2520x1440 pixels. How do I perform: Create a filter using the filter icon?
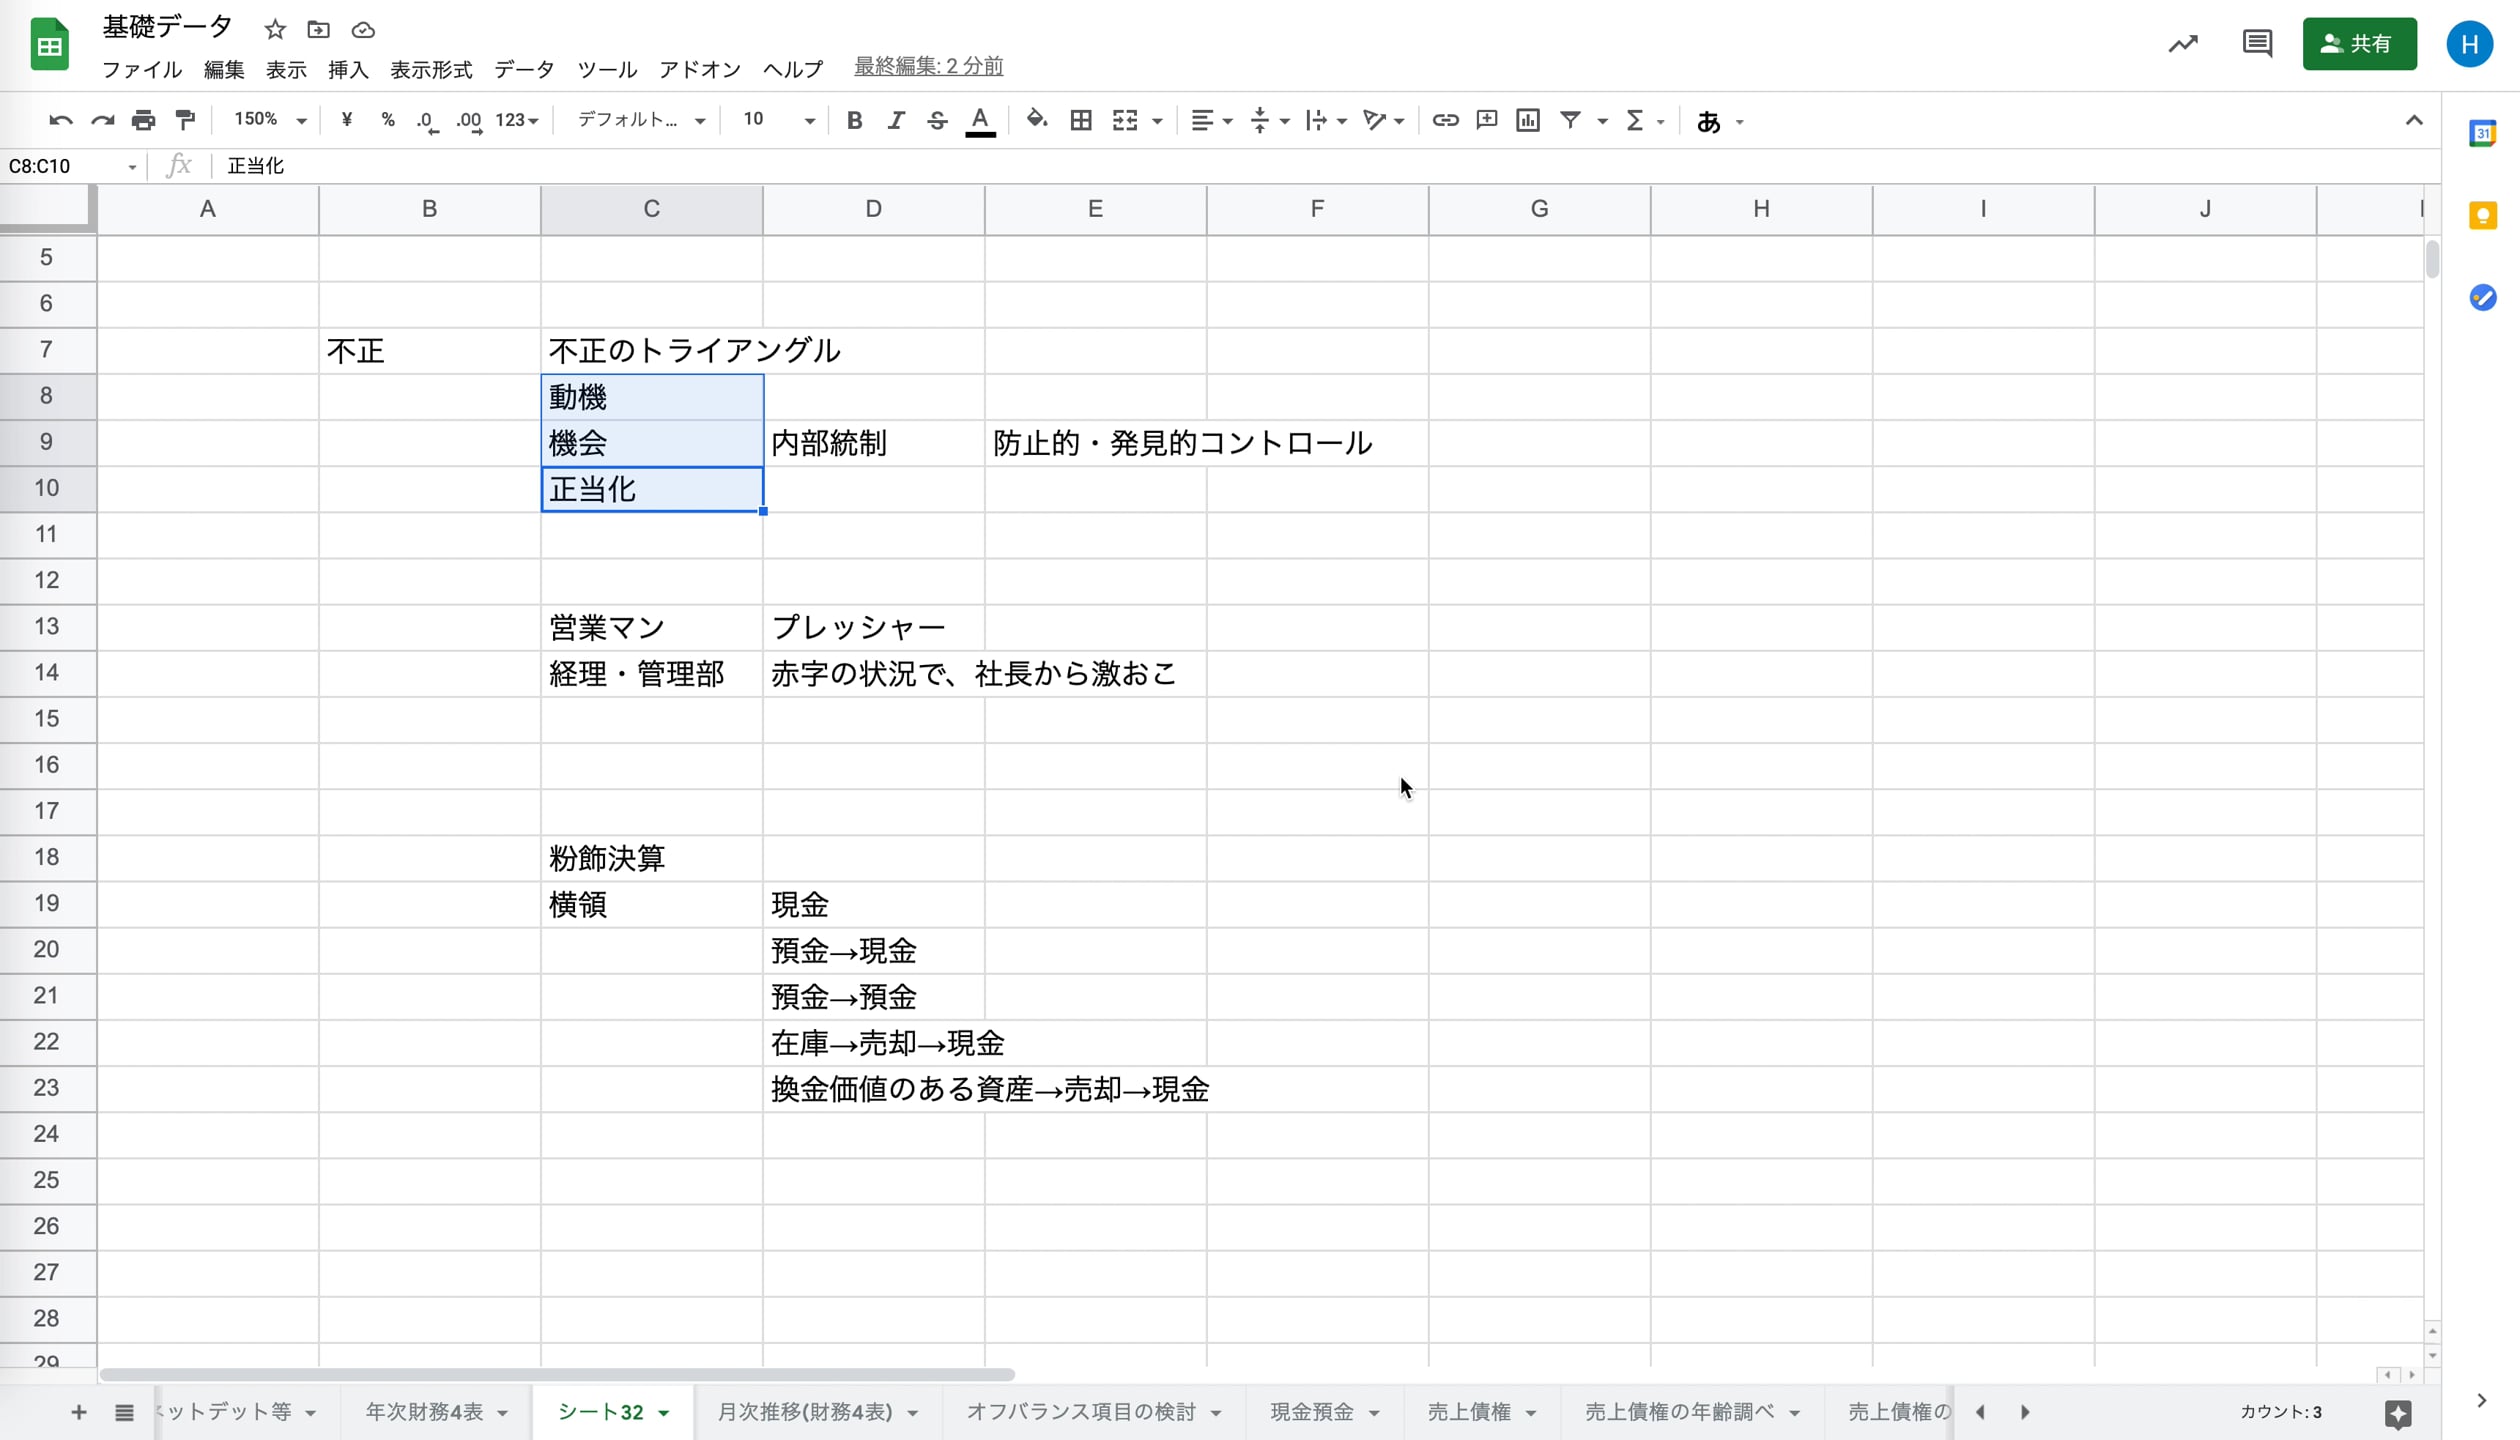point(1571,120)
